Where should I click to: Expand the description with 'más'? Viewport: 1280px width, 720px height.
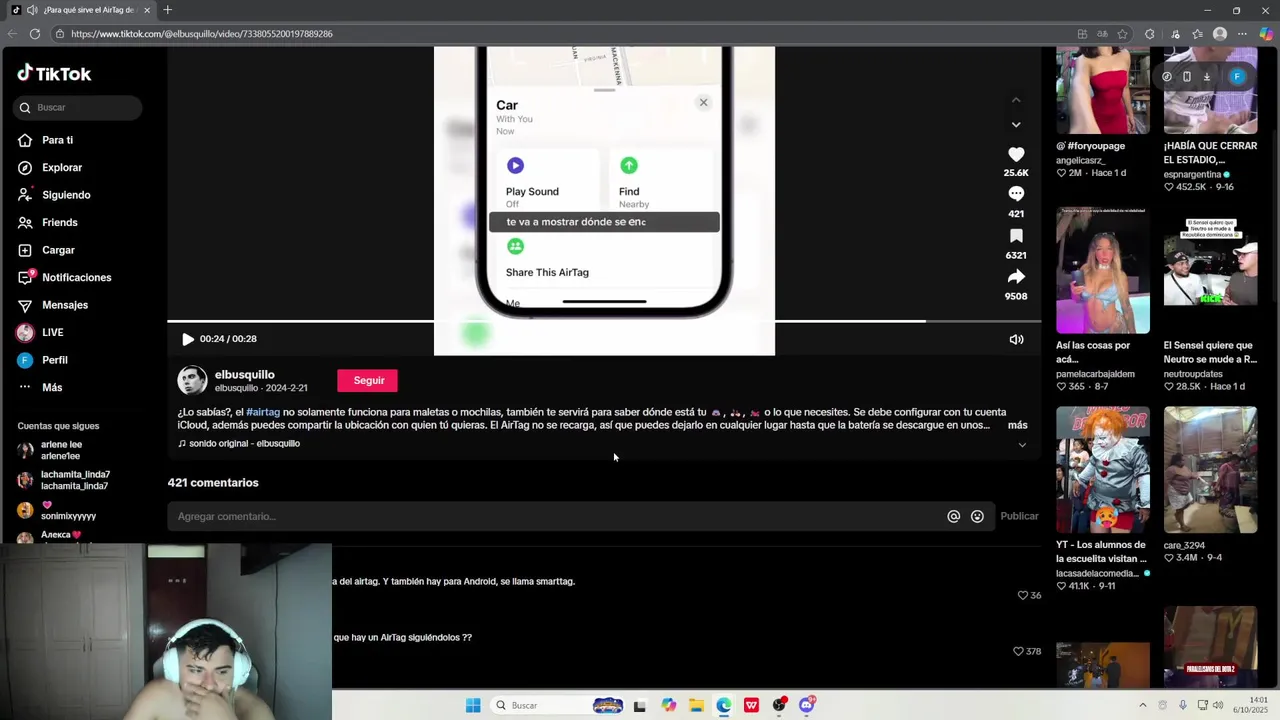click(x=1017, y=425)
